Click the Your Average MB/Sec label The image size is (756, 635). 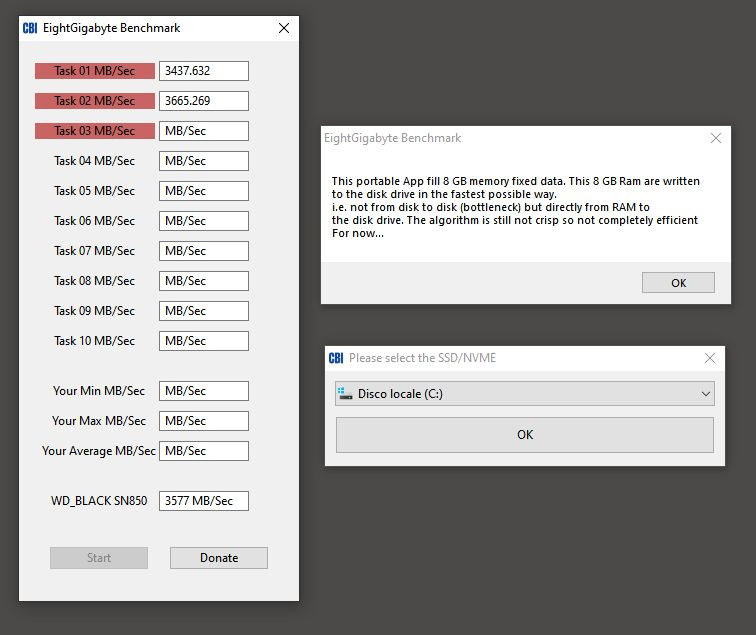[x=99, y=451]
